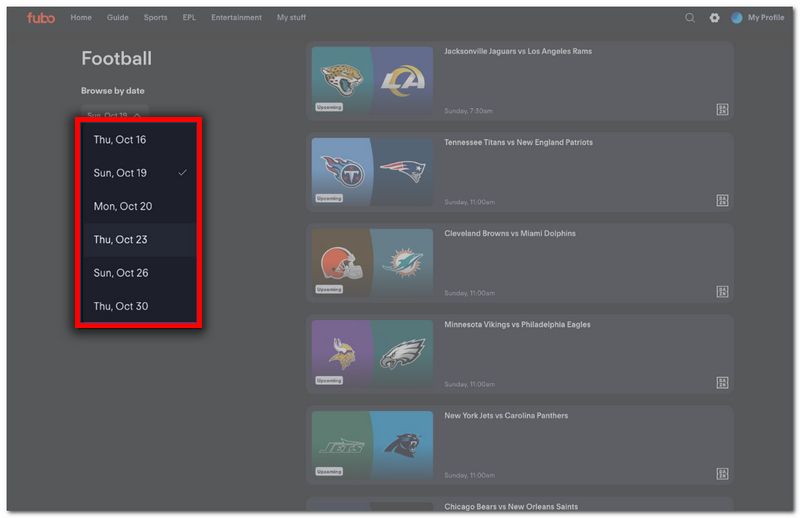Click schedule icon on Jaguars vs Rams card
Image resolution: width=800 pixels, height=518 pixels.
point(722,109)
